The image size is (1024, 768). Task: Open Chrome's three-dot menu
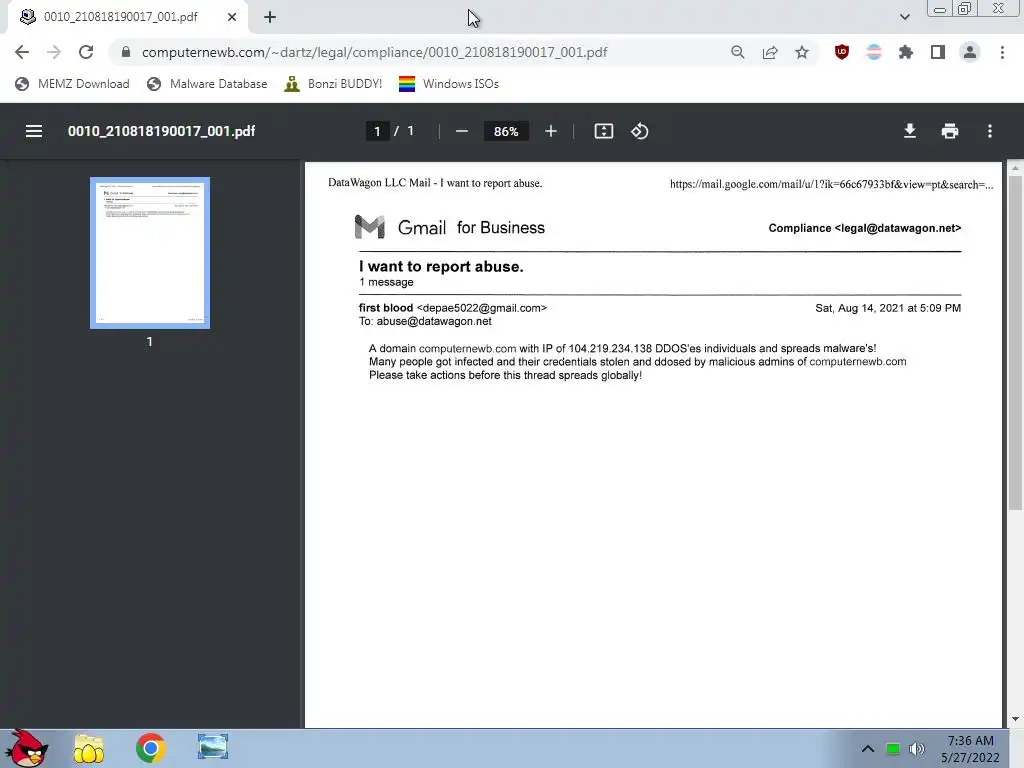coord(1002,52)
